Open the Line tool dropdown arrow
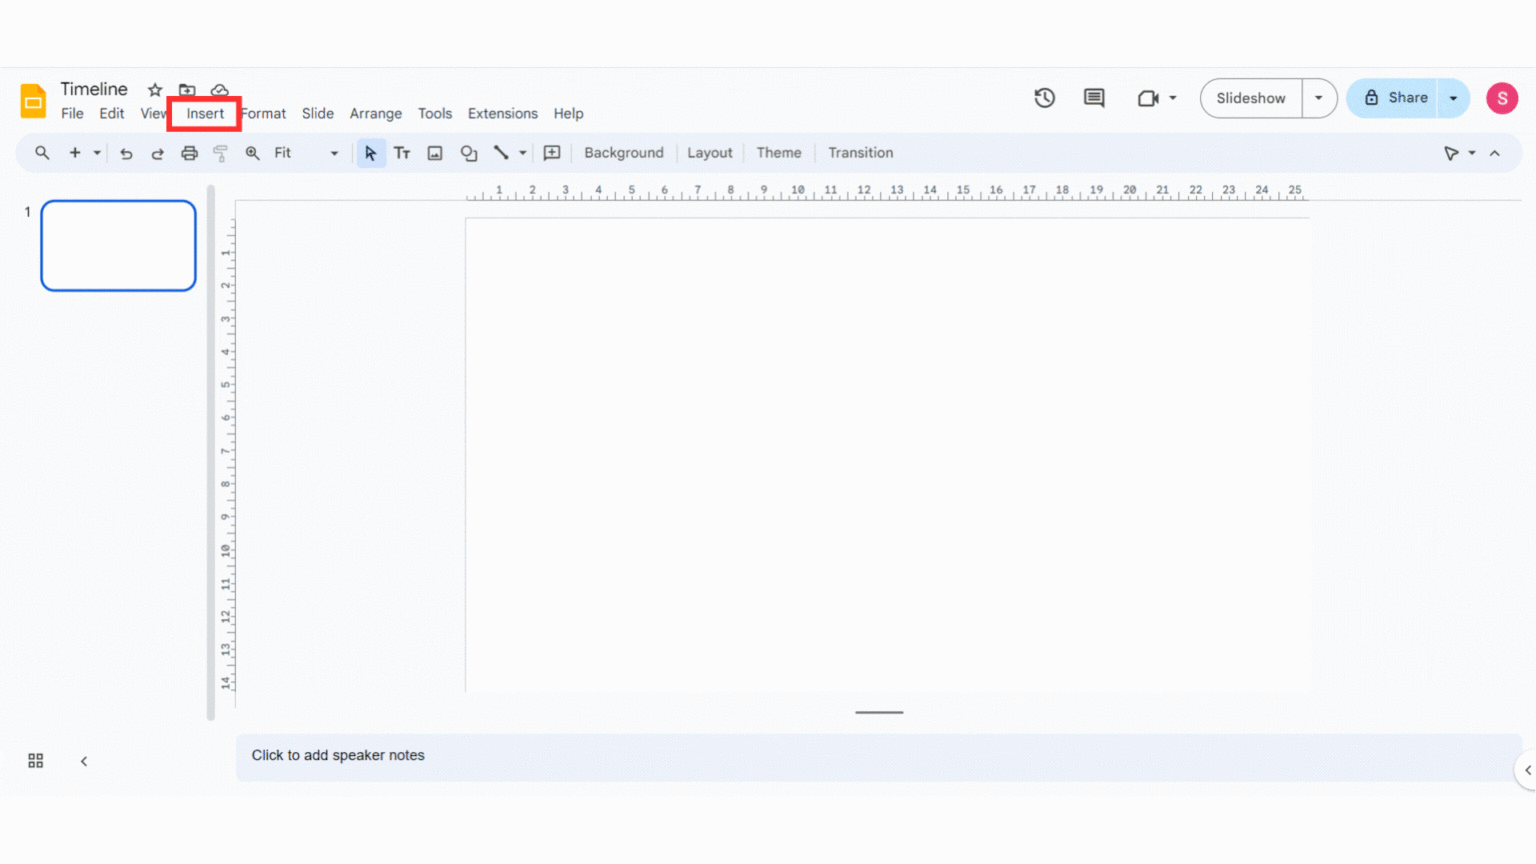This screenshot has width=1536, height=864. click(x=521, y=152)
